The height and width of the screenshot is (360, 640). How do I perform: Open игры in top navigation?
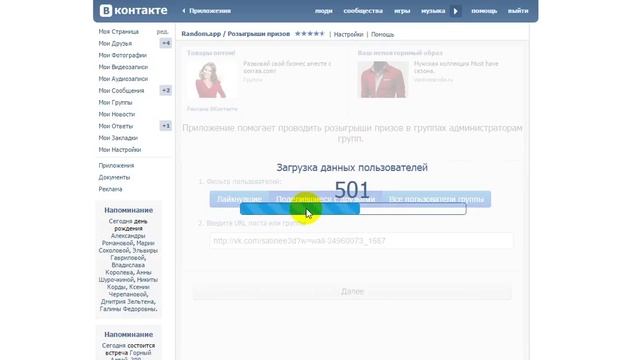402,11
